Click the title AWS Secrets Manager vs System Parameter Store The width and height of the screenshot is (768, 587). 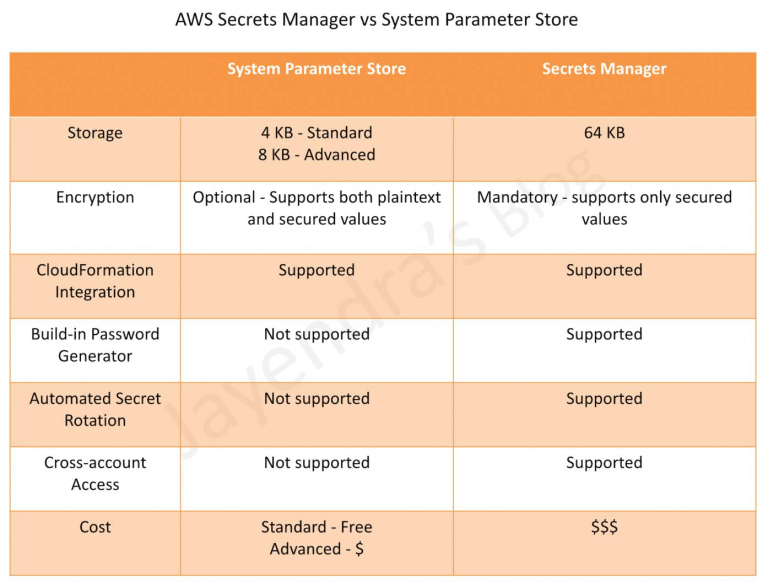[x=376, y=20]
